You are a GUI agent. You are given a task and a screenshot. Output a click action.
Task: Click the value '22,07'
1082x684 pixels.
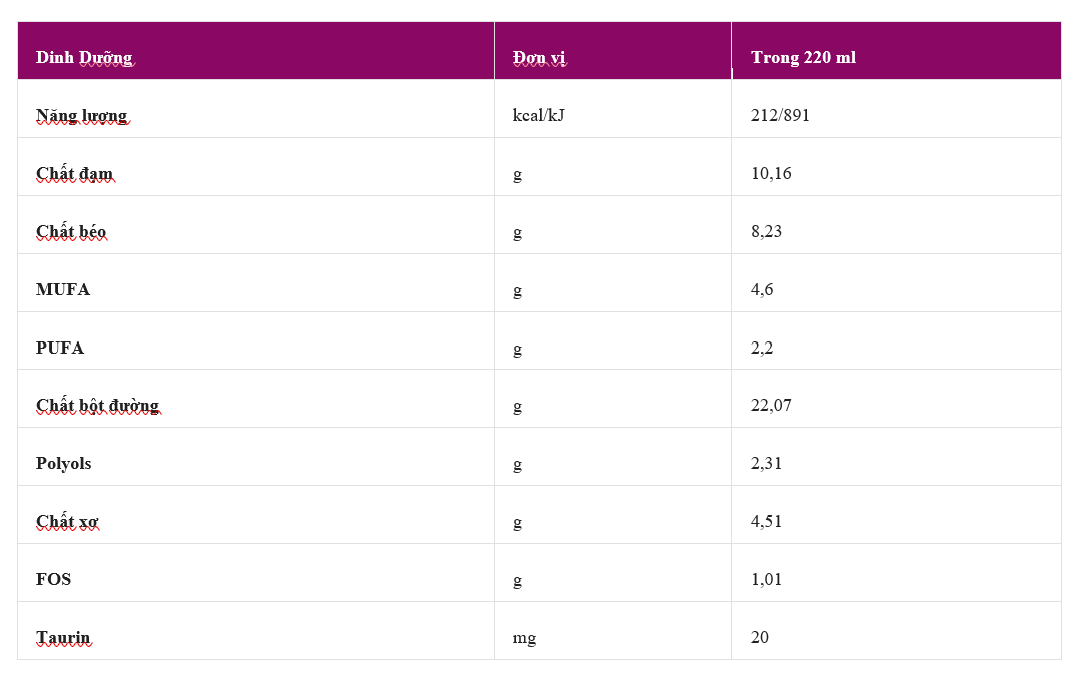pos(771,405)
